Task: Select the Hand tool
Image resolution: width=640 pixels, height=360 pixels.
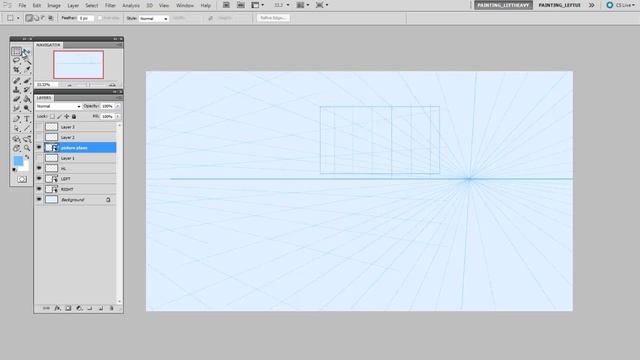Action: point(16,148)
